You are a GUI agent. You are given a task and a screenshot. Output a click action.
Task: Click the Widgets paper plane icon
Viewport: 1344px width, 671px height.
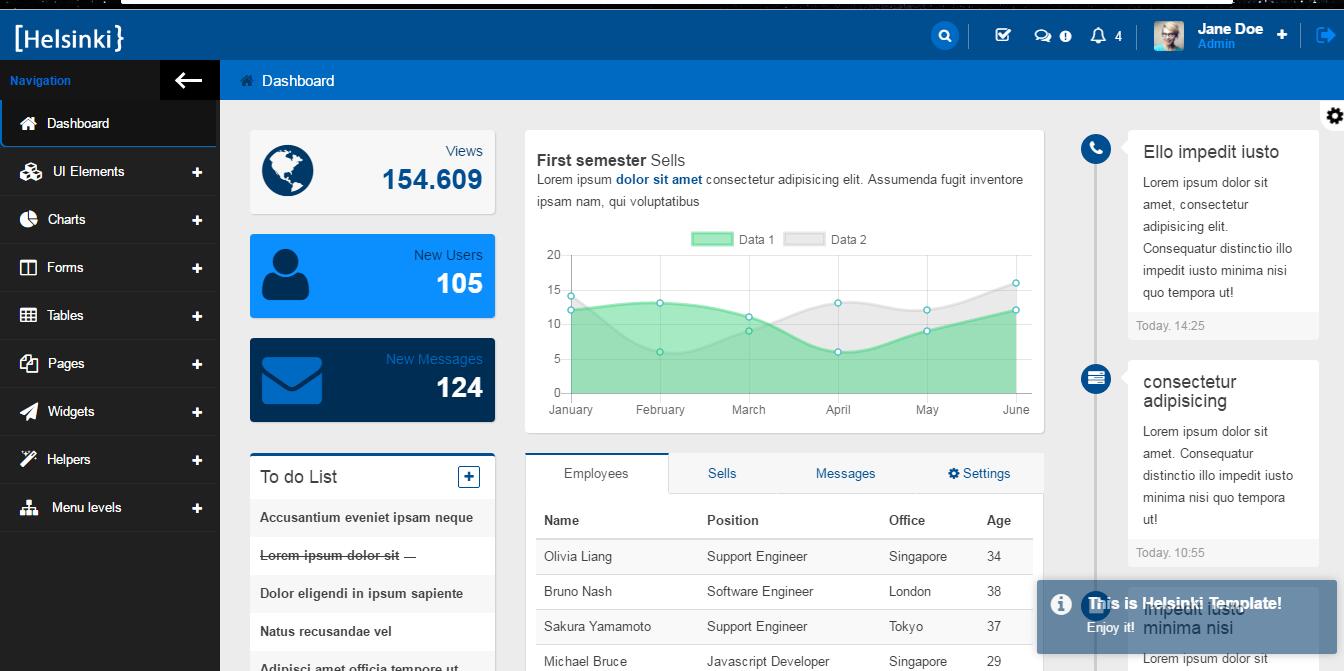pyautogui.click(x=28, y=412)
